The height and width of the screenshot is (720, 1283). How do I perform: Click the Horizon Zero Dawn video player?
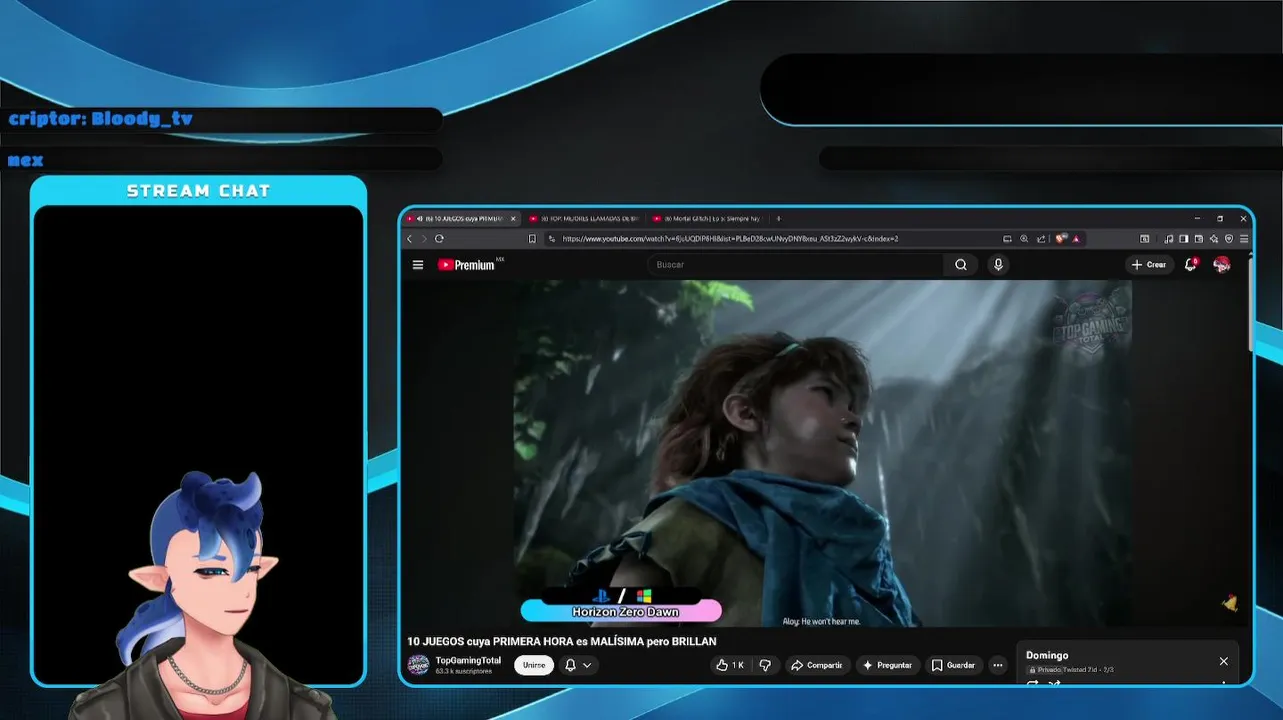click(x=823, y=453)
